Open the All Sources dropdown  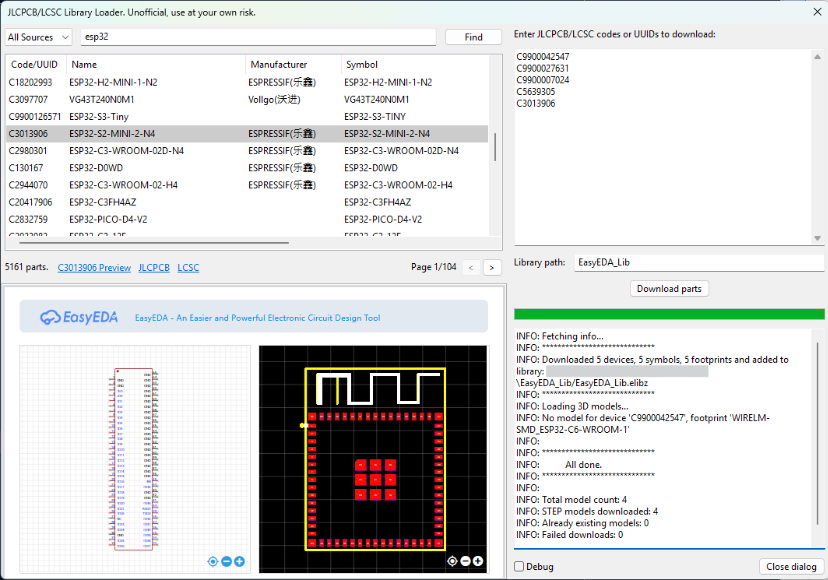[38, 37]
